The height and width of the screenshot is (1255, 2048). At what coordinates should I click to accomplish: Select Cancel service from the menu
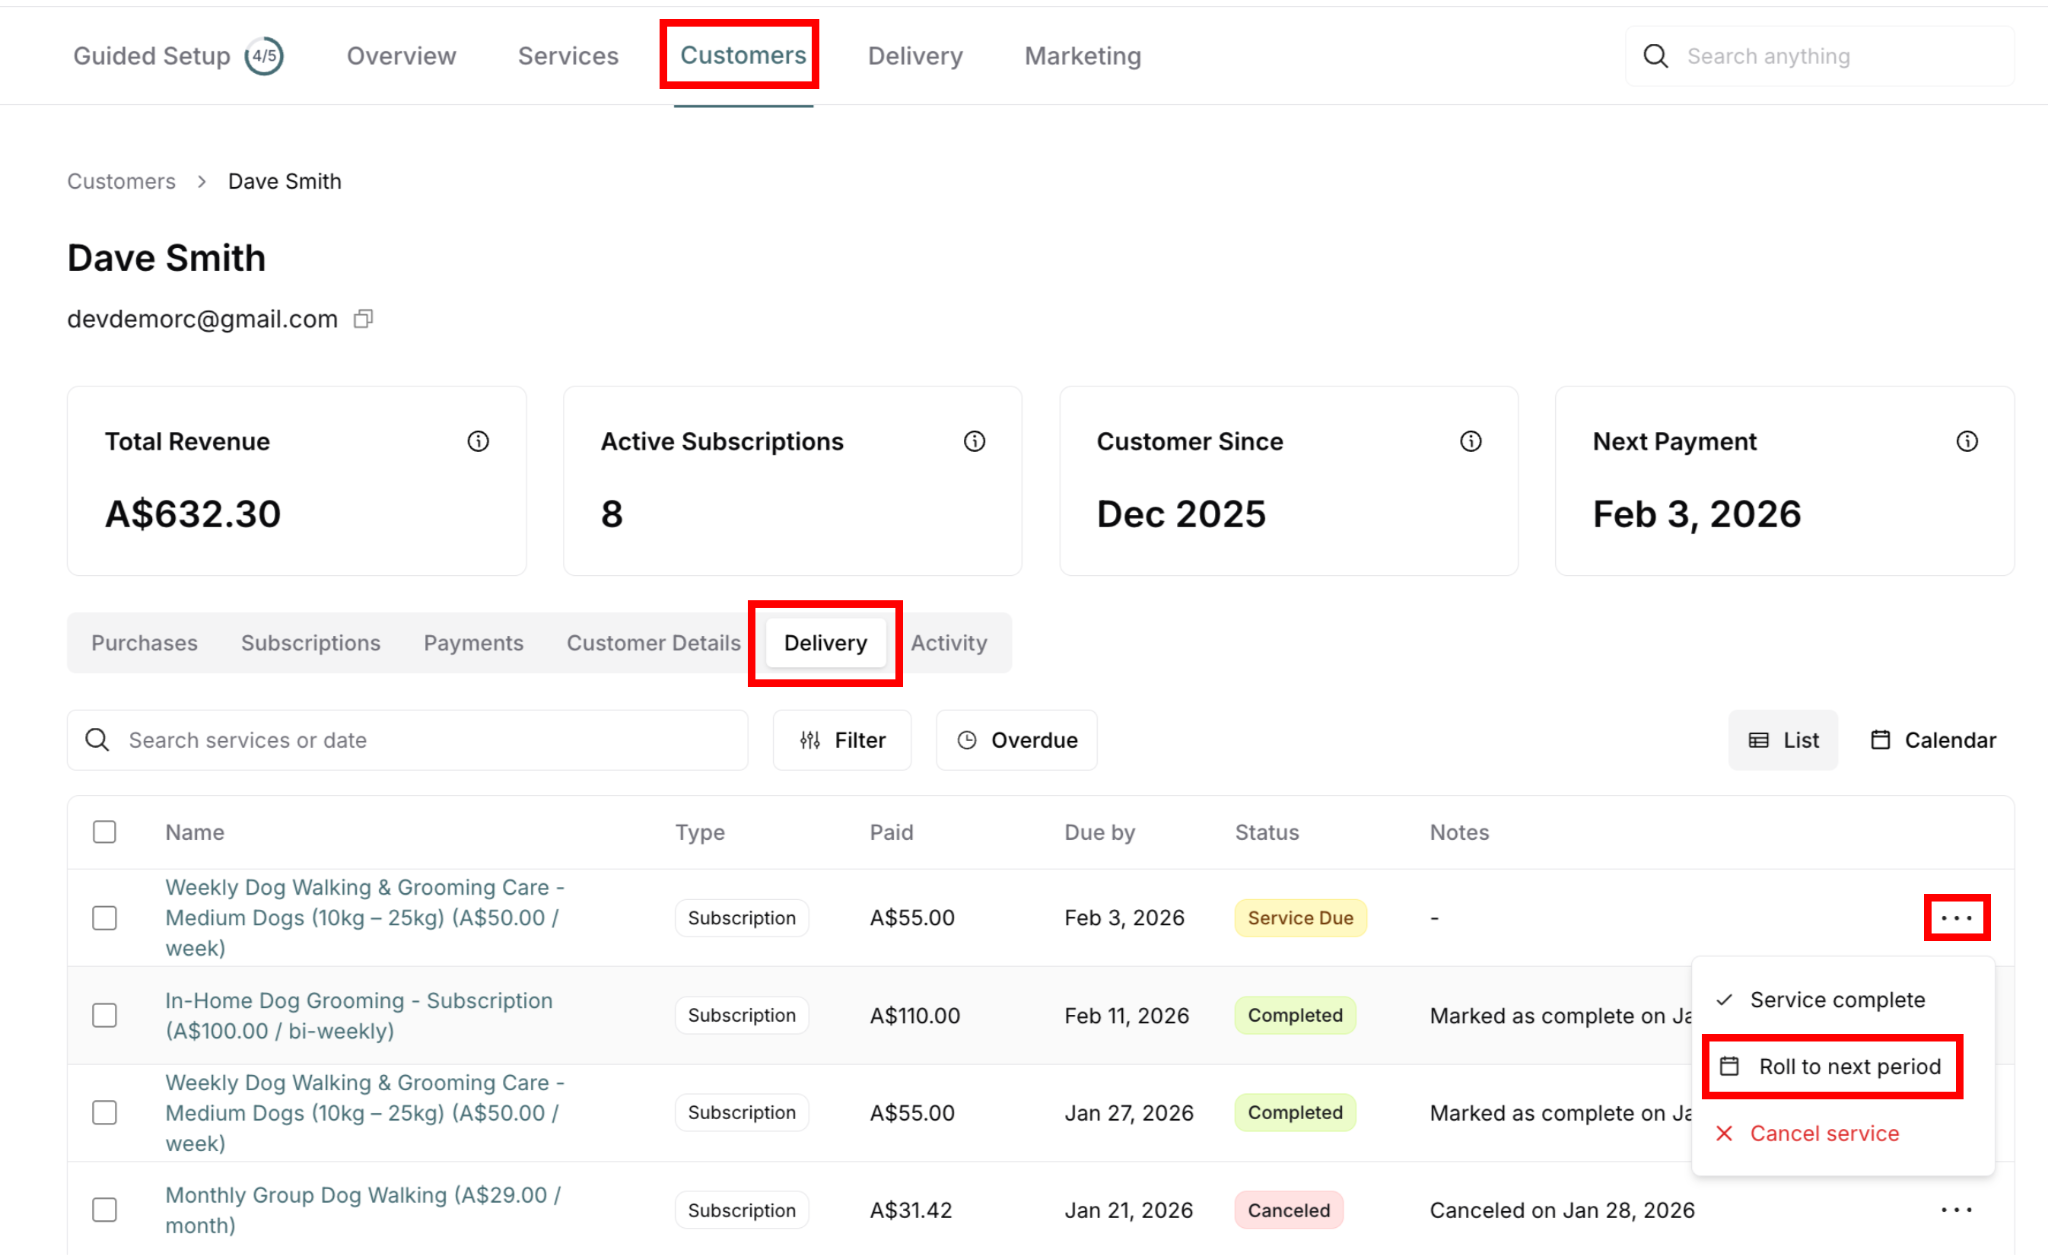[x=1823, y=1133]
